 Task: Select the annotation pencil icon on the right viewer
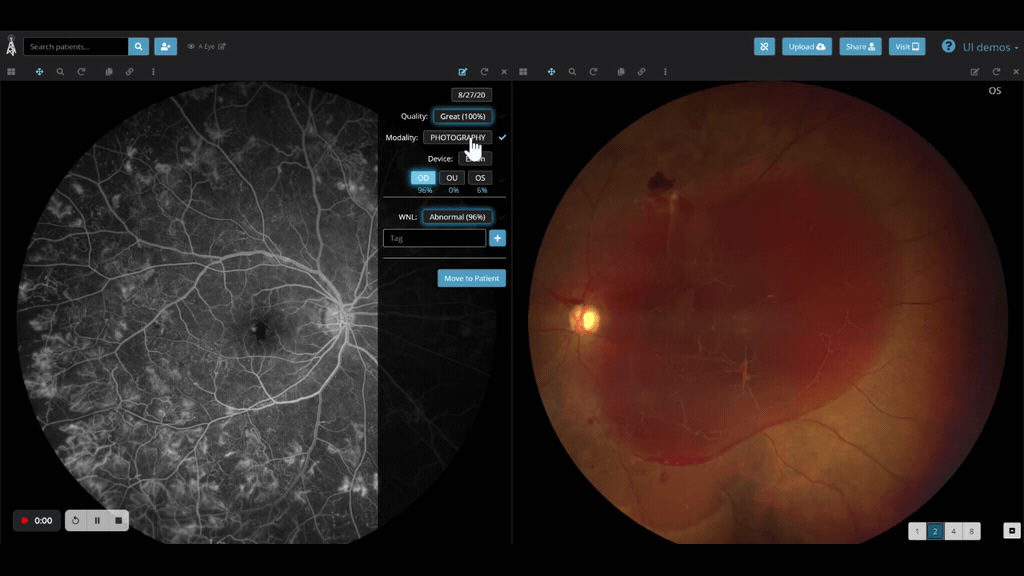click(973, 71)
